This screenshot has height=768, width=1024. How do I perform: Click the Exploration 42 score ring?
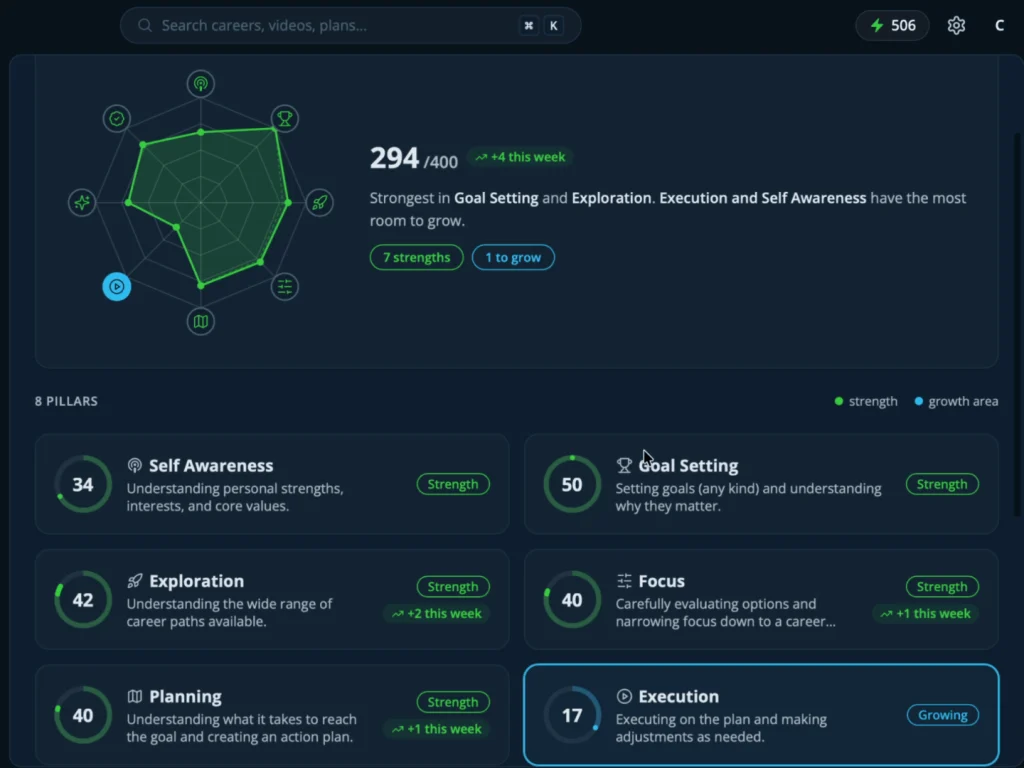[83, 600]
